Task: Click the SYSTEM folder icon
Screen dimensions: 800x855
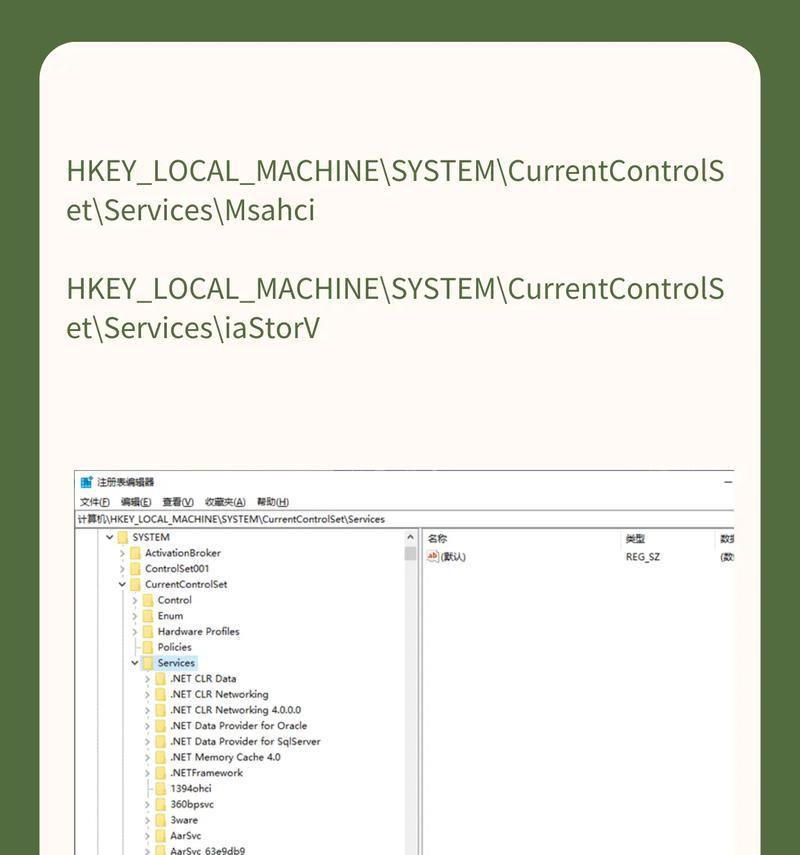Action: 122,537
